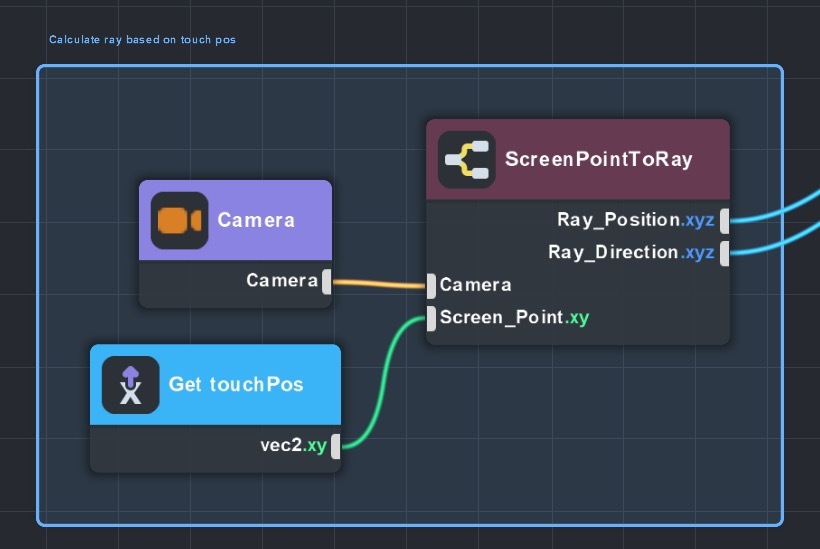Click the comment title 'Calculate ray based on touch pos'
Screen dimensions: 820x549
pos(142,40)
